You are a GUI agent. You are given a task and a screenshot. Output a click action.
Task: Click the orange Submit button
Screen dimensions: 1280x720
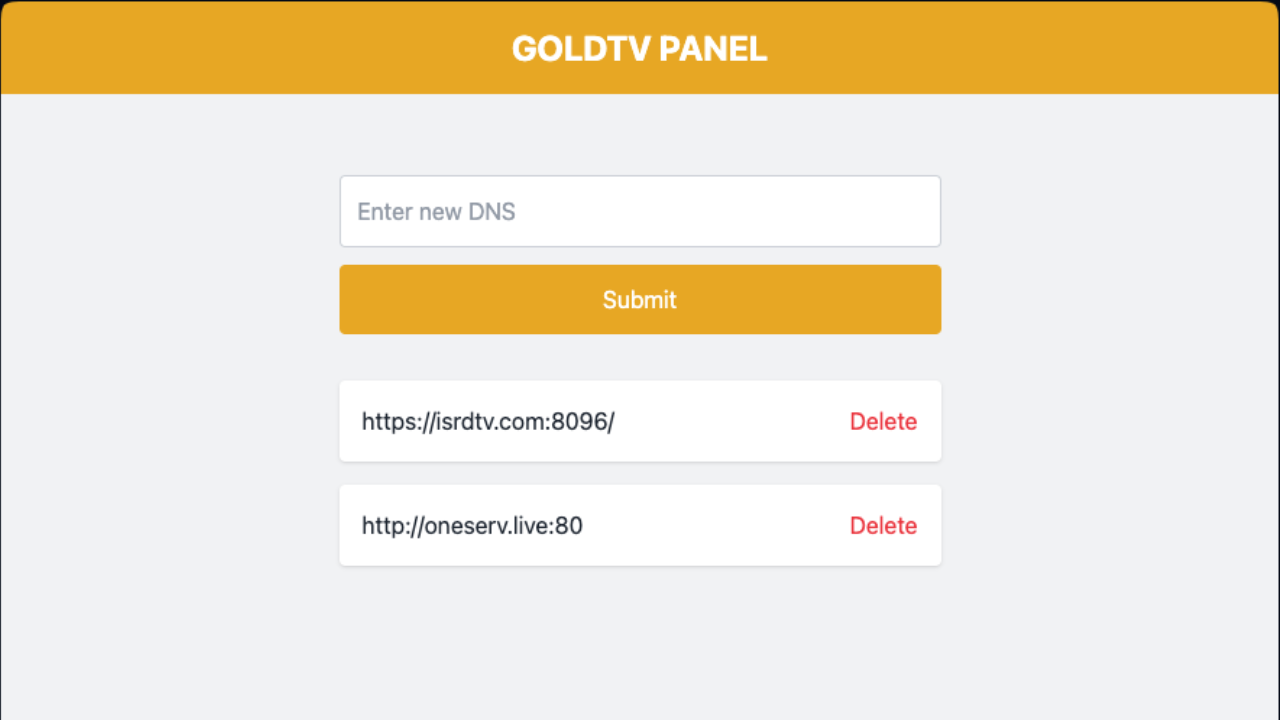(640, 299)
